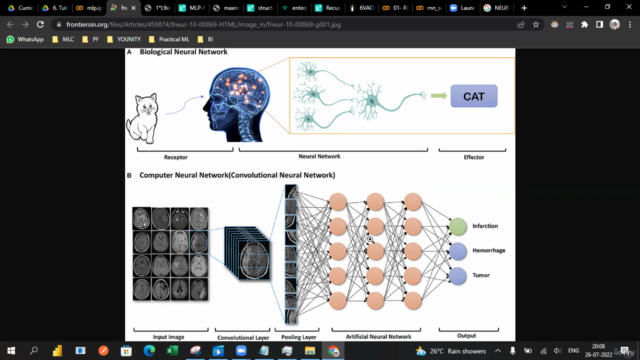Close the active frontiersin image tab
Viewport: 640px width, 360px height.
[x=133, y=8]
